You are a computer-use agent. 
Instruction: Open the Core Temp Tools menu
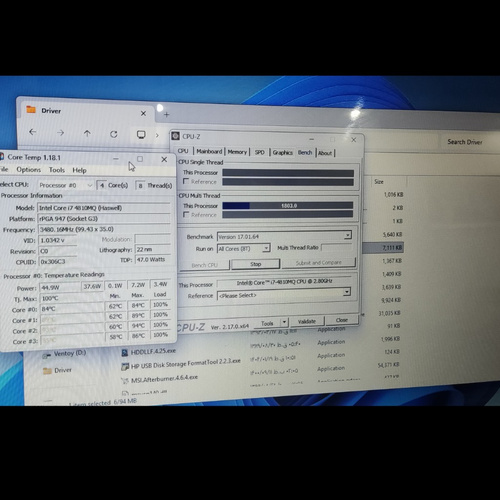click(57, 170)
